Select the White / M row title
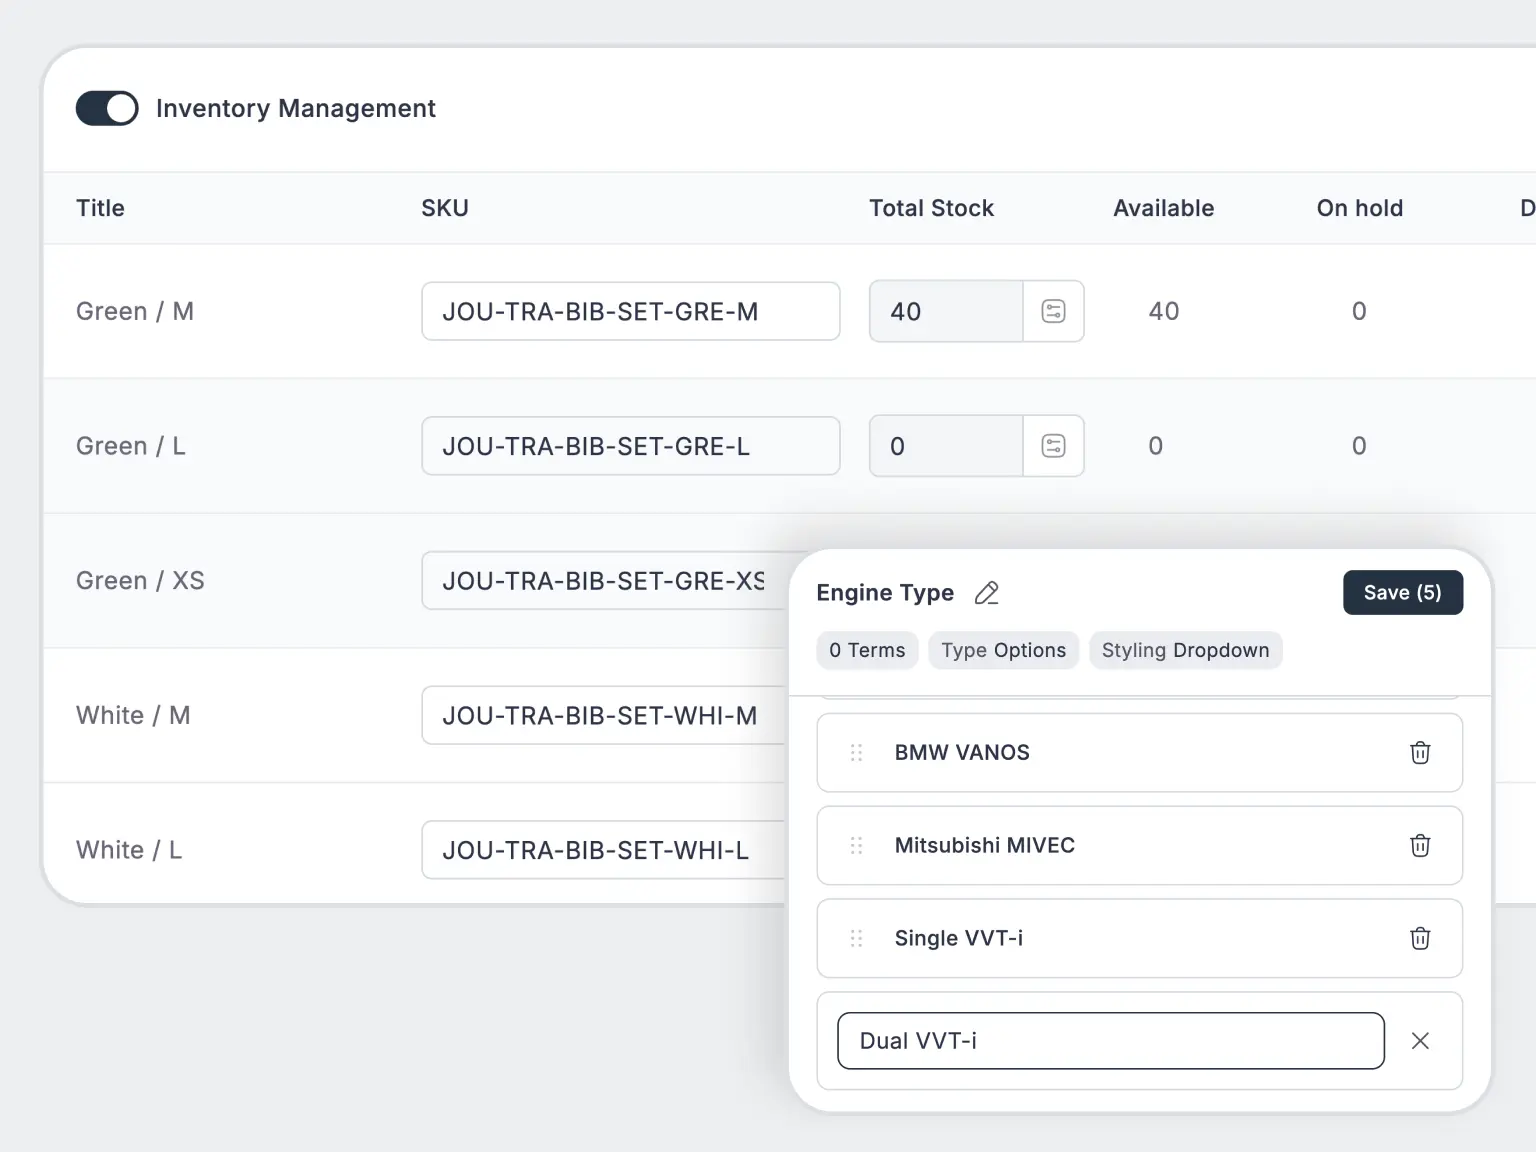Viewport: 1536px width, 1152px height. tap(133, 715)
